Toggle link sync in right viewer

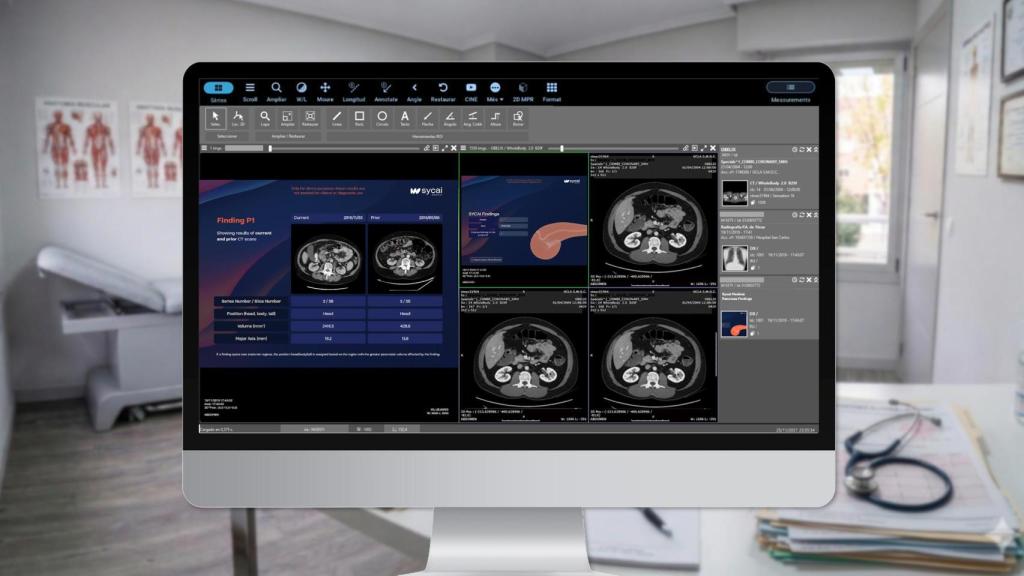click(x=686, y=148)
